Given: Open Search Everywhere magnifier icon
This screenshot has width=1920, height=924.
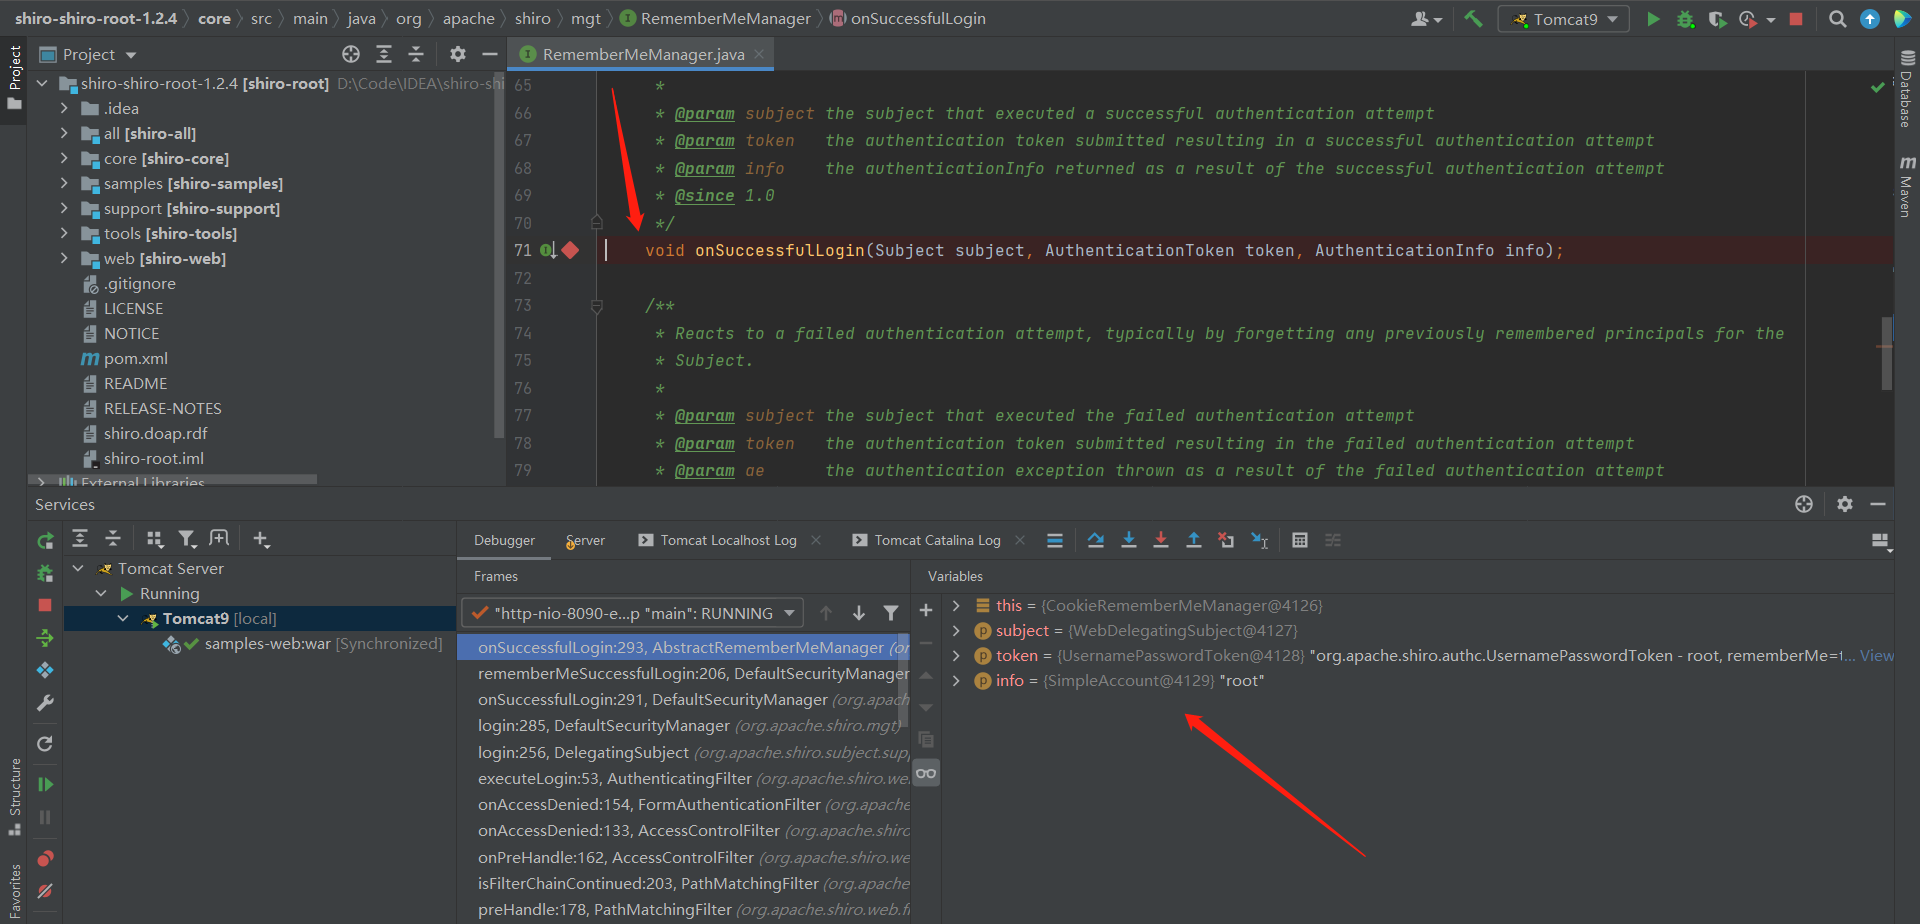Looking at the screenshot, I should (1837, 19).
